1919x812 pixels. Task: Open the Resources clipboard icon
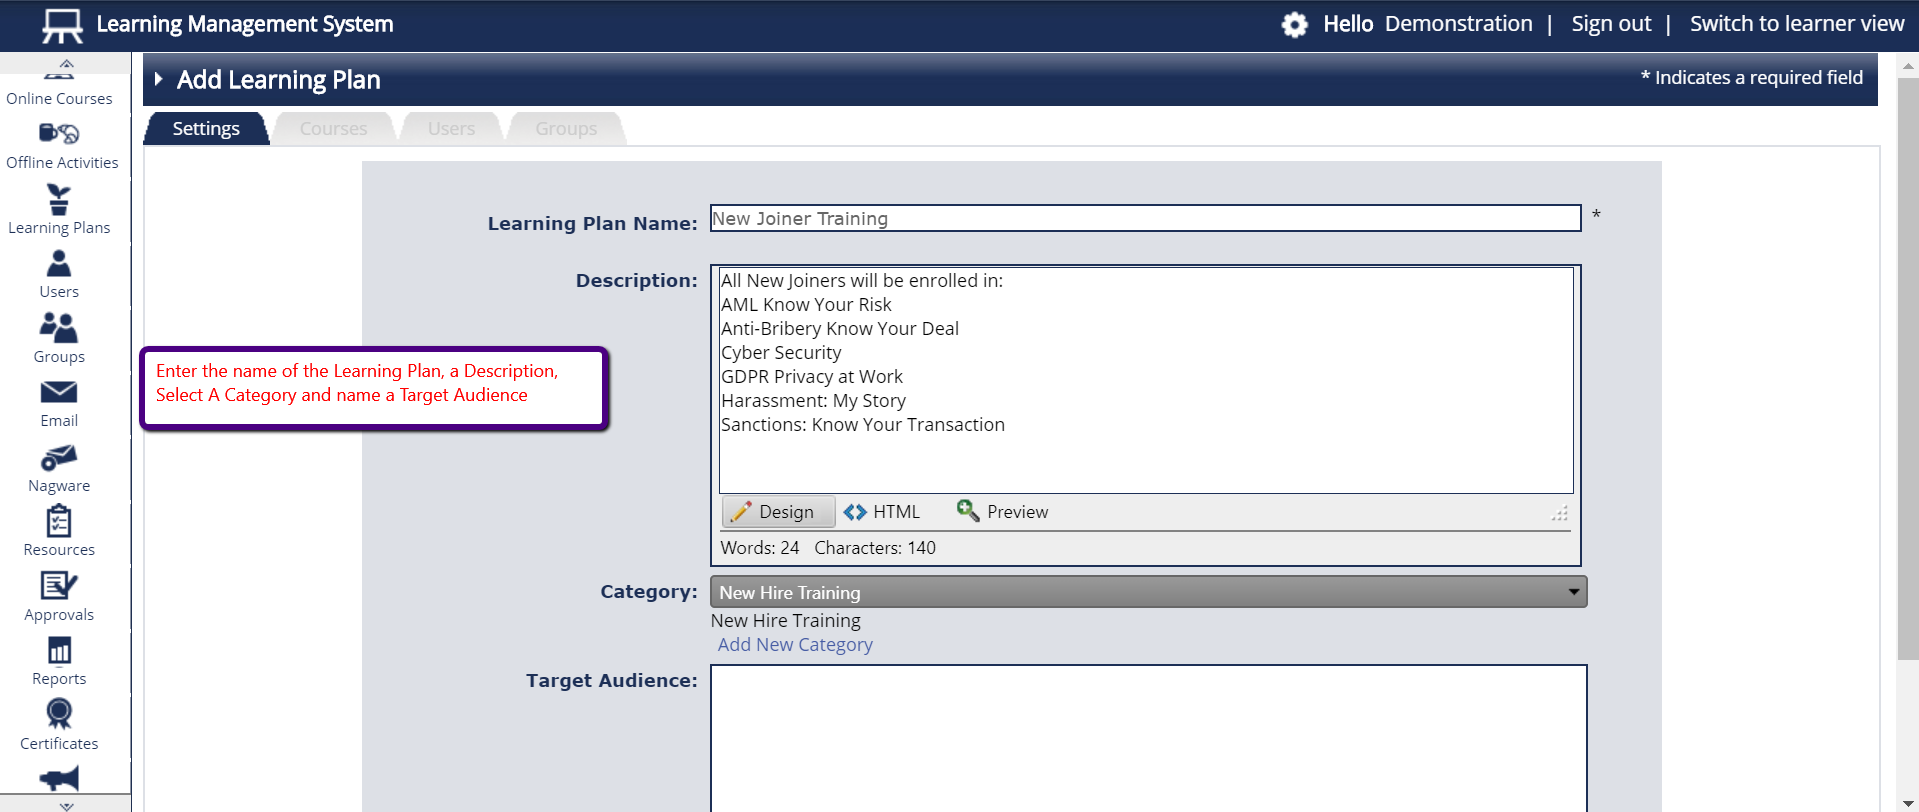(x=59, y=522)
